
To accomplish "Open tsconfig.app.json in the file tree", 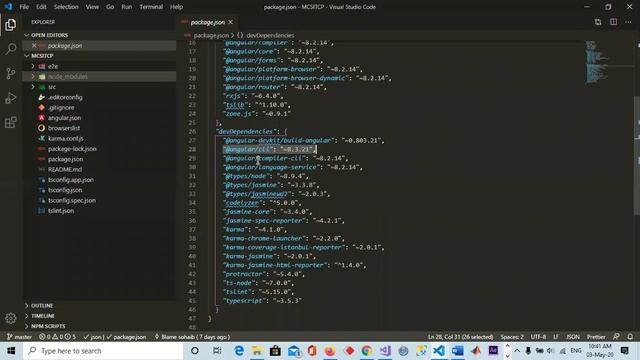I will point(71,180).
